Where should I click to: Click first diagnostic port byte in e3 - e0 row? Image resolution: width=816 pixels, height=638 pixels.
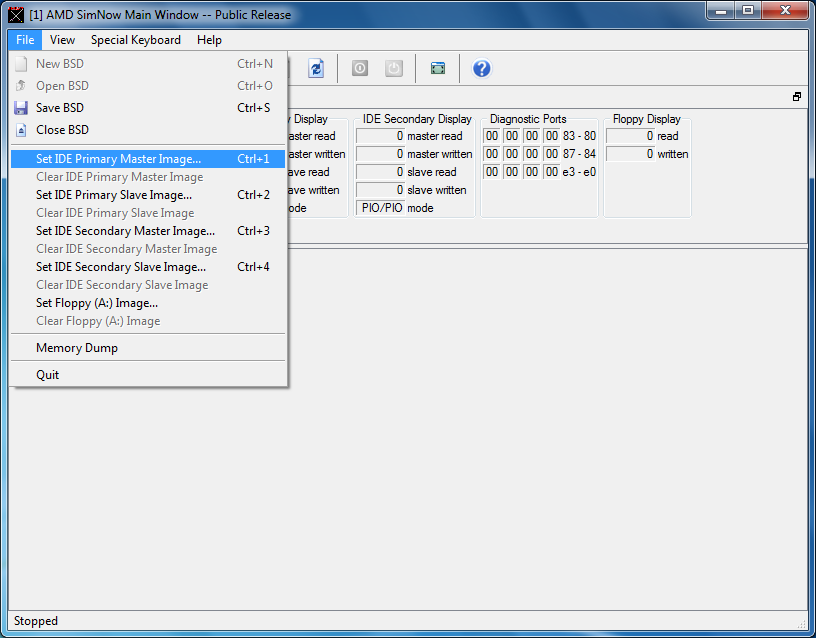pyautogui.click(x=492, y=172)
